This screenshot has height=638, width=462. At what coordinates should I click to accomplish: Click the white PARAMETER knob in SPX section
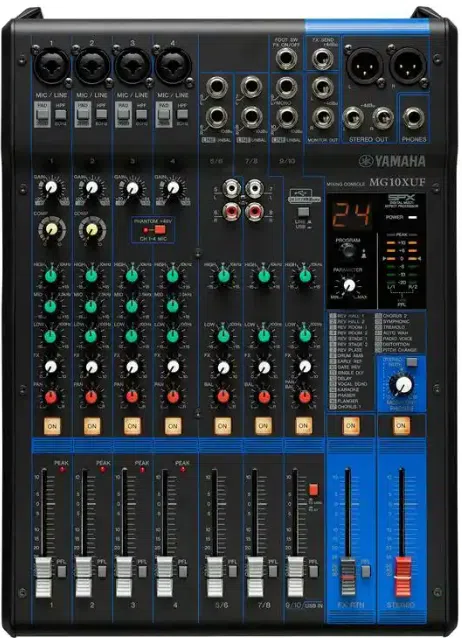pos(348,285)
